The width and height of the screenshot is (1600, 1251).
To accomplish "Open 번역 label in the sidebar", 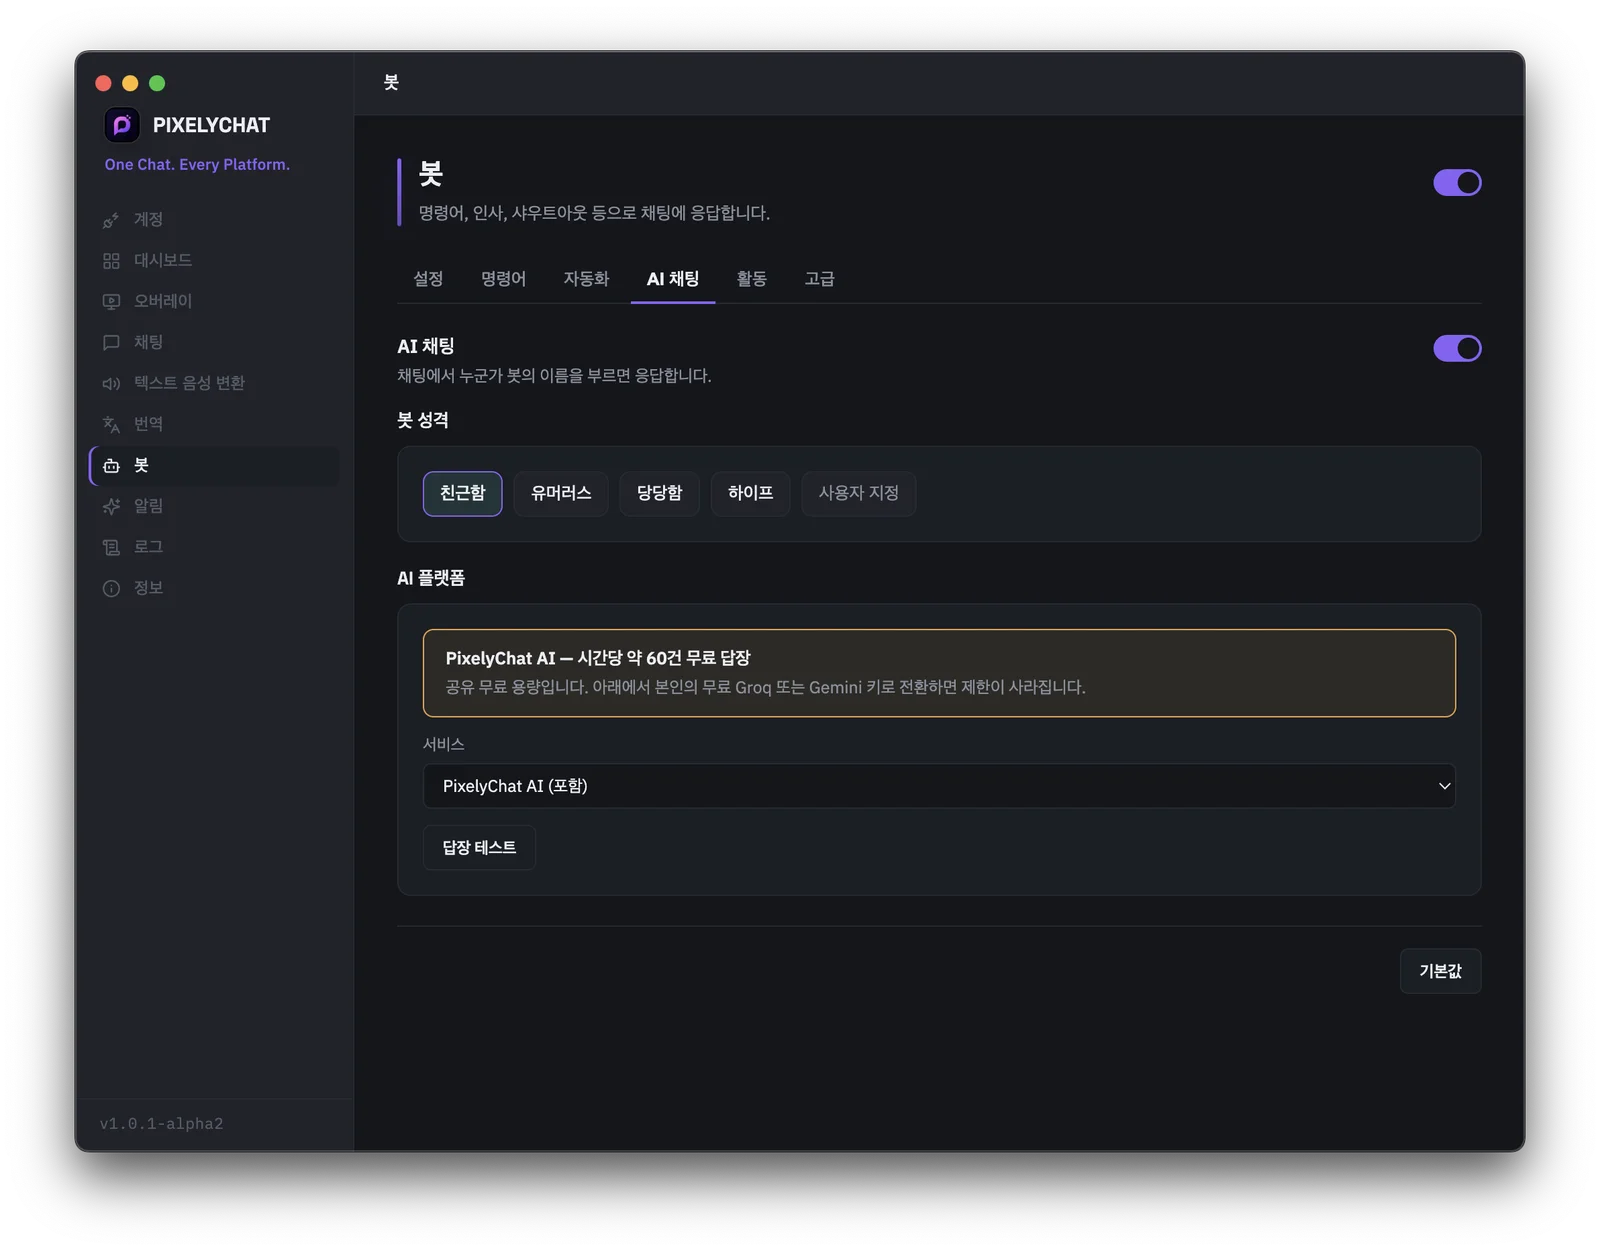I will click(x=148, y=425).
